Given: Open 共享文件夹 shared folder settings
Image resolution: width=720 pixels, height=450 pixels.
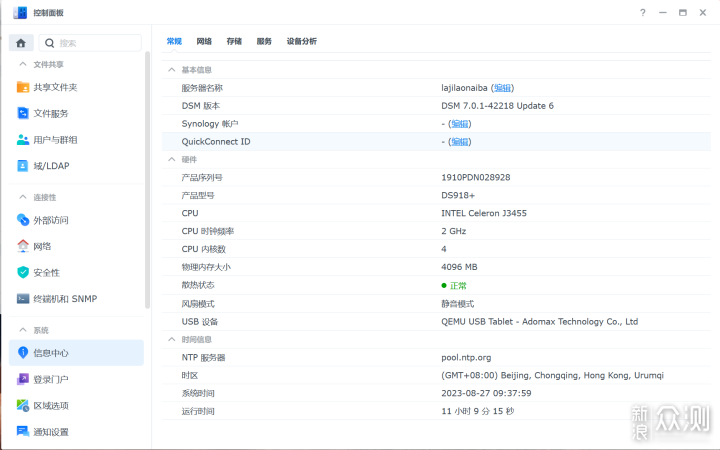Looking at the screenshot, I should [54, 87].
